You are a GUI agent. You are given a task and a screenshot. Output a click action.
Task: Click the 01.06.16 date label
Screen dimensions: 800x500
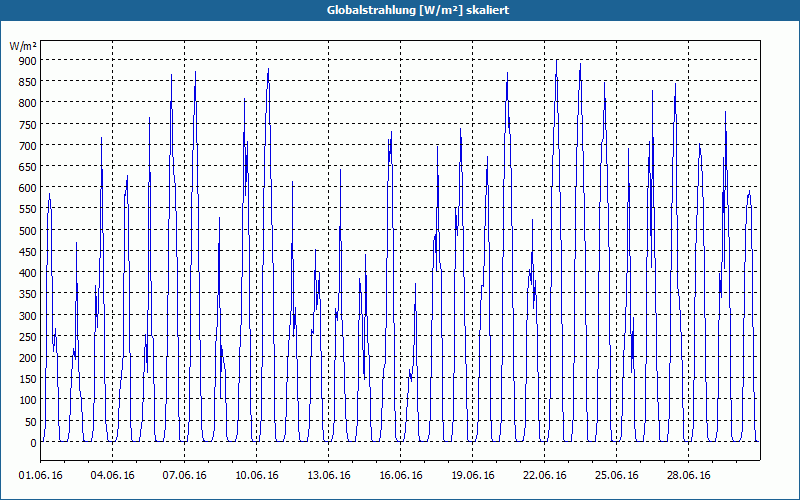coord(41,476)
